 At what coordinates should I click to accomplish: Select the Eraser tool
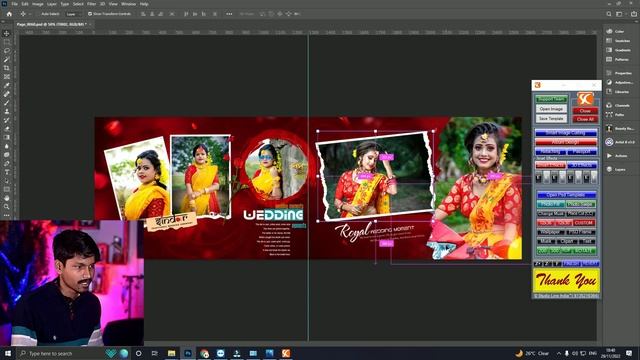tap(7, 129)
